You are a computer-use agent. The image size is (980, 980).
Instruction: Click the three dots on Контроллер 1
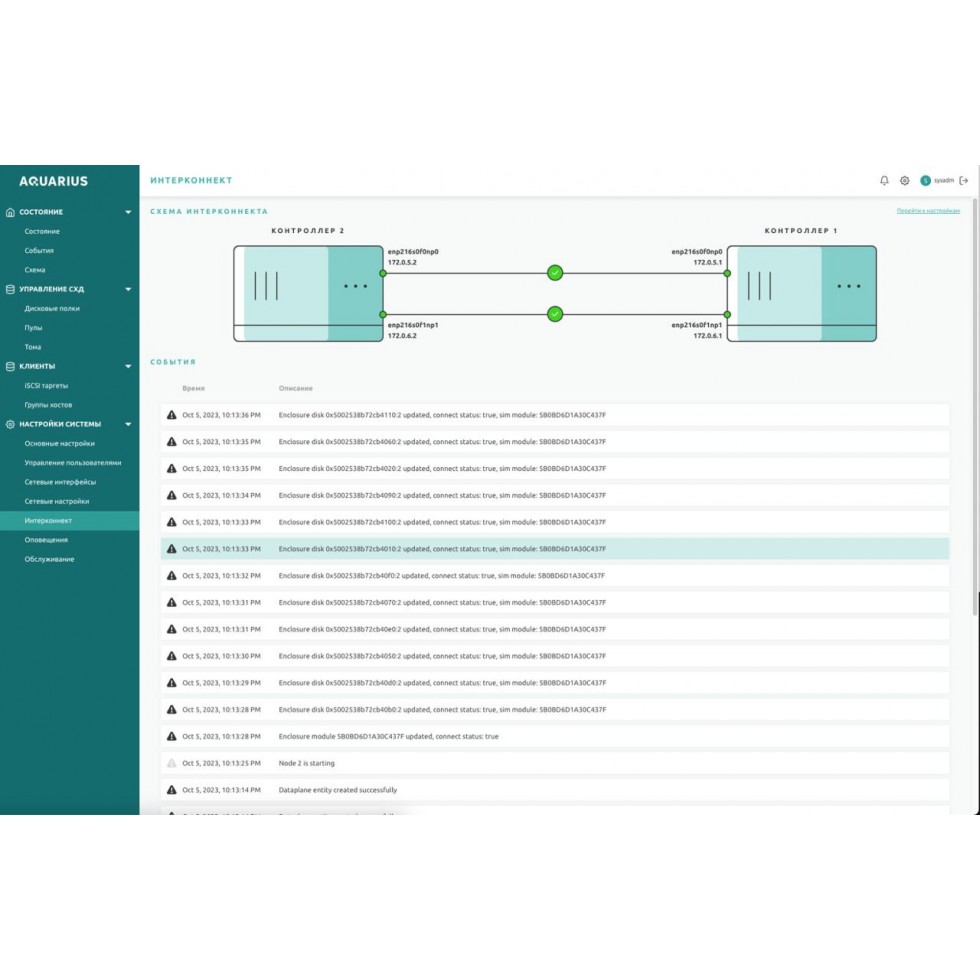click(849, 285)
